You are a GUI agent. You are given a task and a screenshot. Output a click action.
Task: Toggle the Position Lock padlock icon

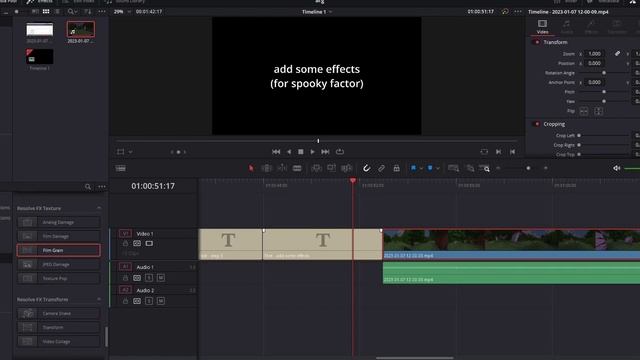click(x=396, y=168)
